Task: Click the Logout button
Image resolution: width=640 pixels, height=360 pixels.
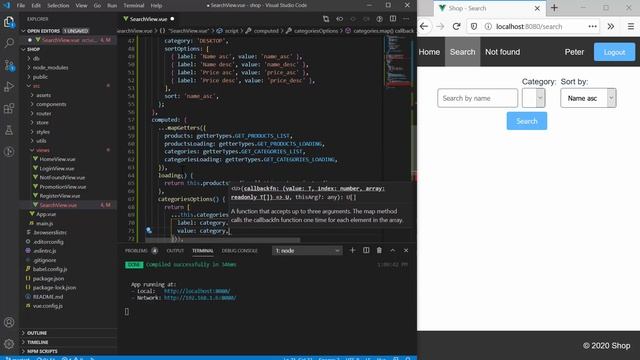Action: coord(614,52)
